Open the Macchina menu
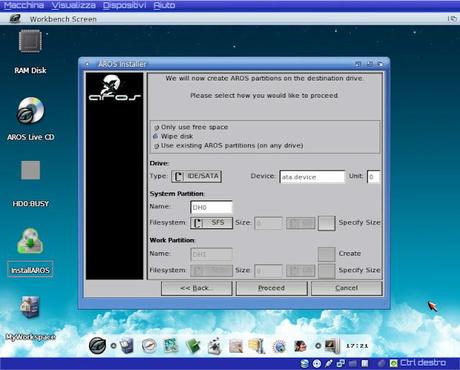Image resolution: width=460 pixels, height=370 pixels. pos(24,5)
